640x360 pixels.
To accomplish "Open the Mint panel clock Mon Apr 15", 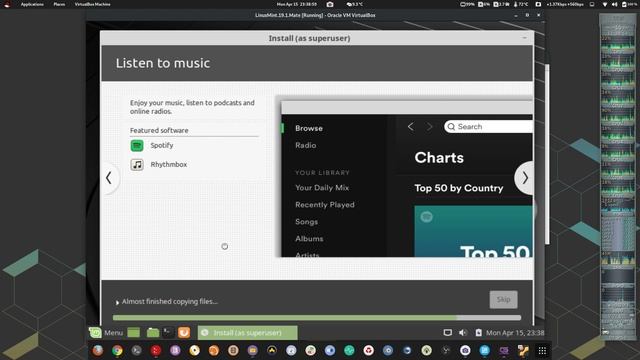I will point(515,333).
